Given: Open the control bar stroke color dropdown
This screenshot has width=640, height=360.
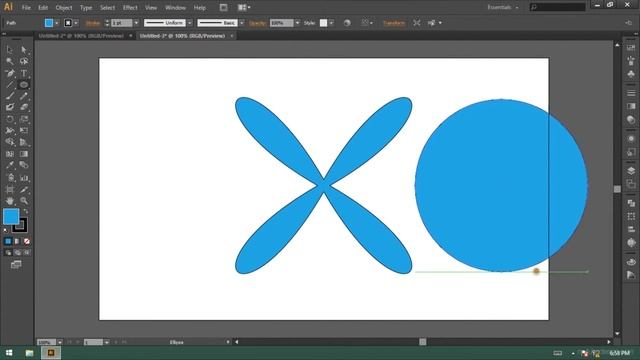Looking at the screenshot, I should click(76, 23).
